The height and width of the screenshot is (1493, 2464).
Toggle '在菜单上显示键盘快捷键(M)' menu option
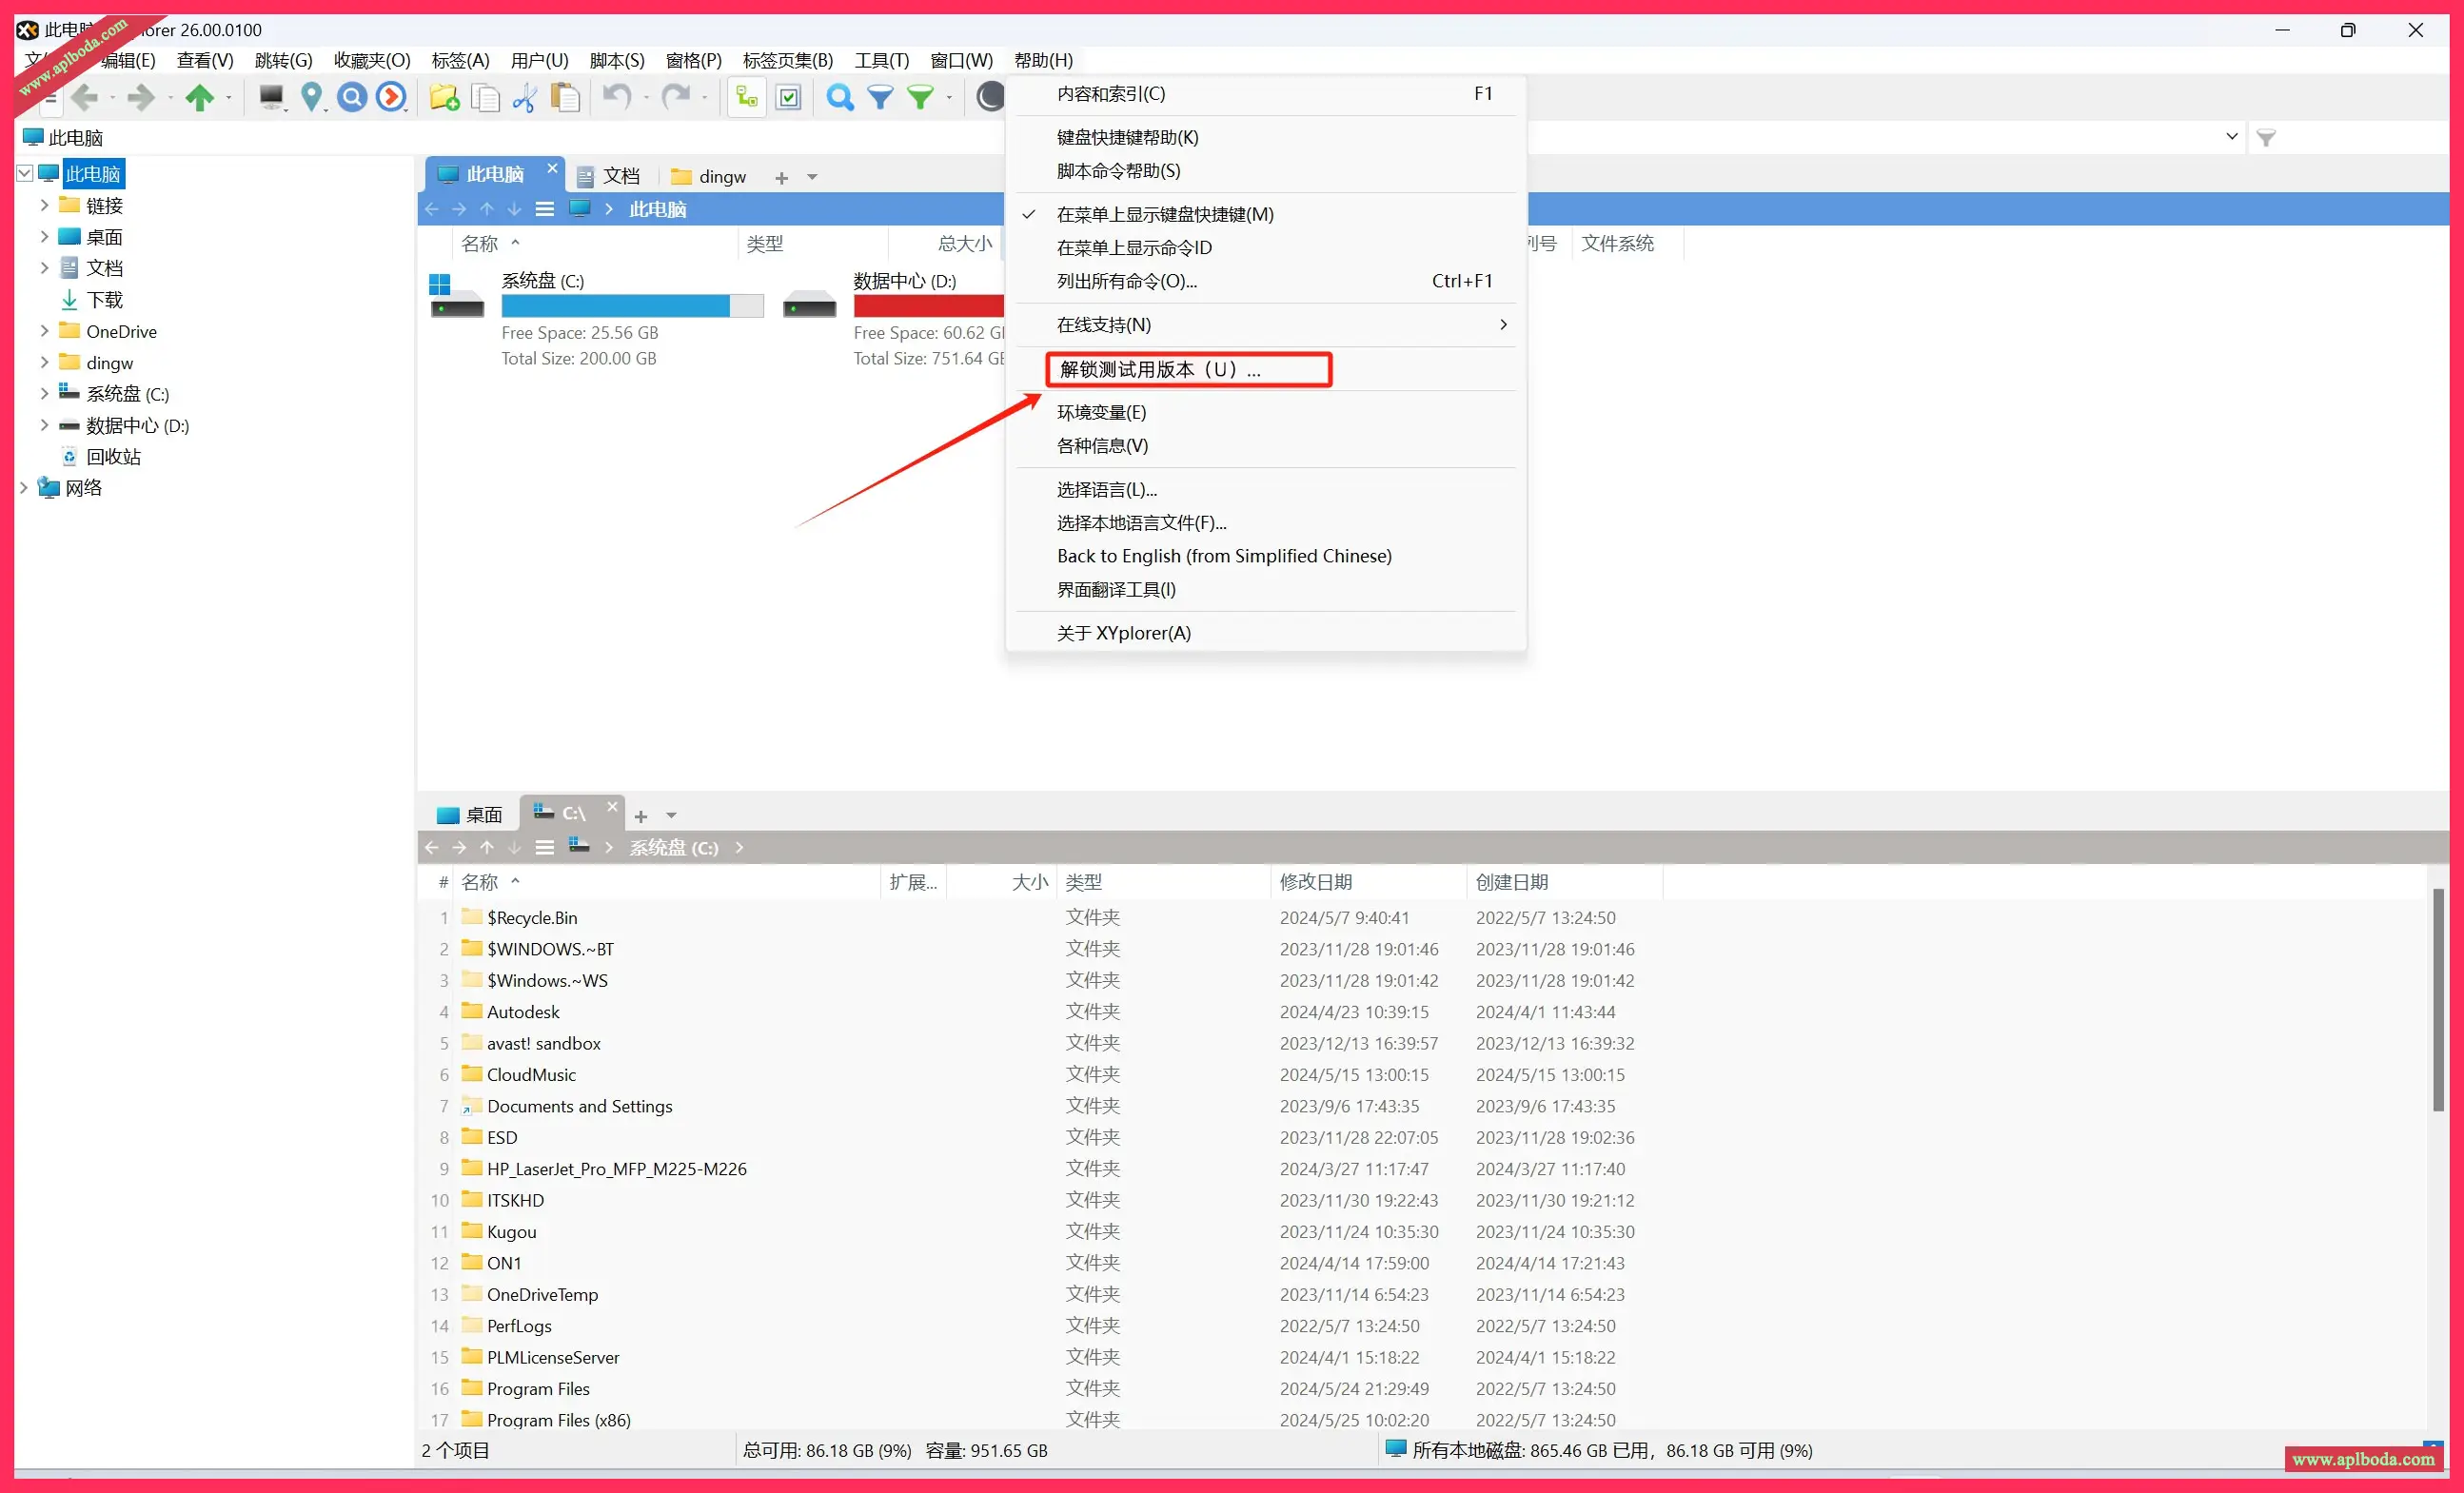pos(1164,214)
